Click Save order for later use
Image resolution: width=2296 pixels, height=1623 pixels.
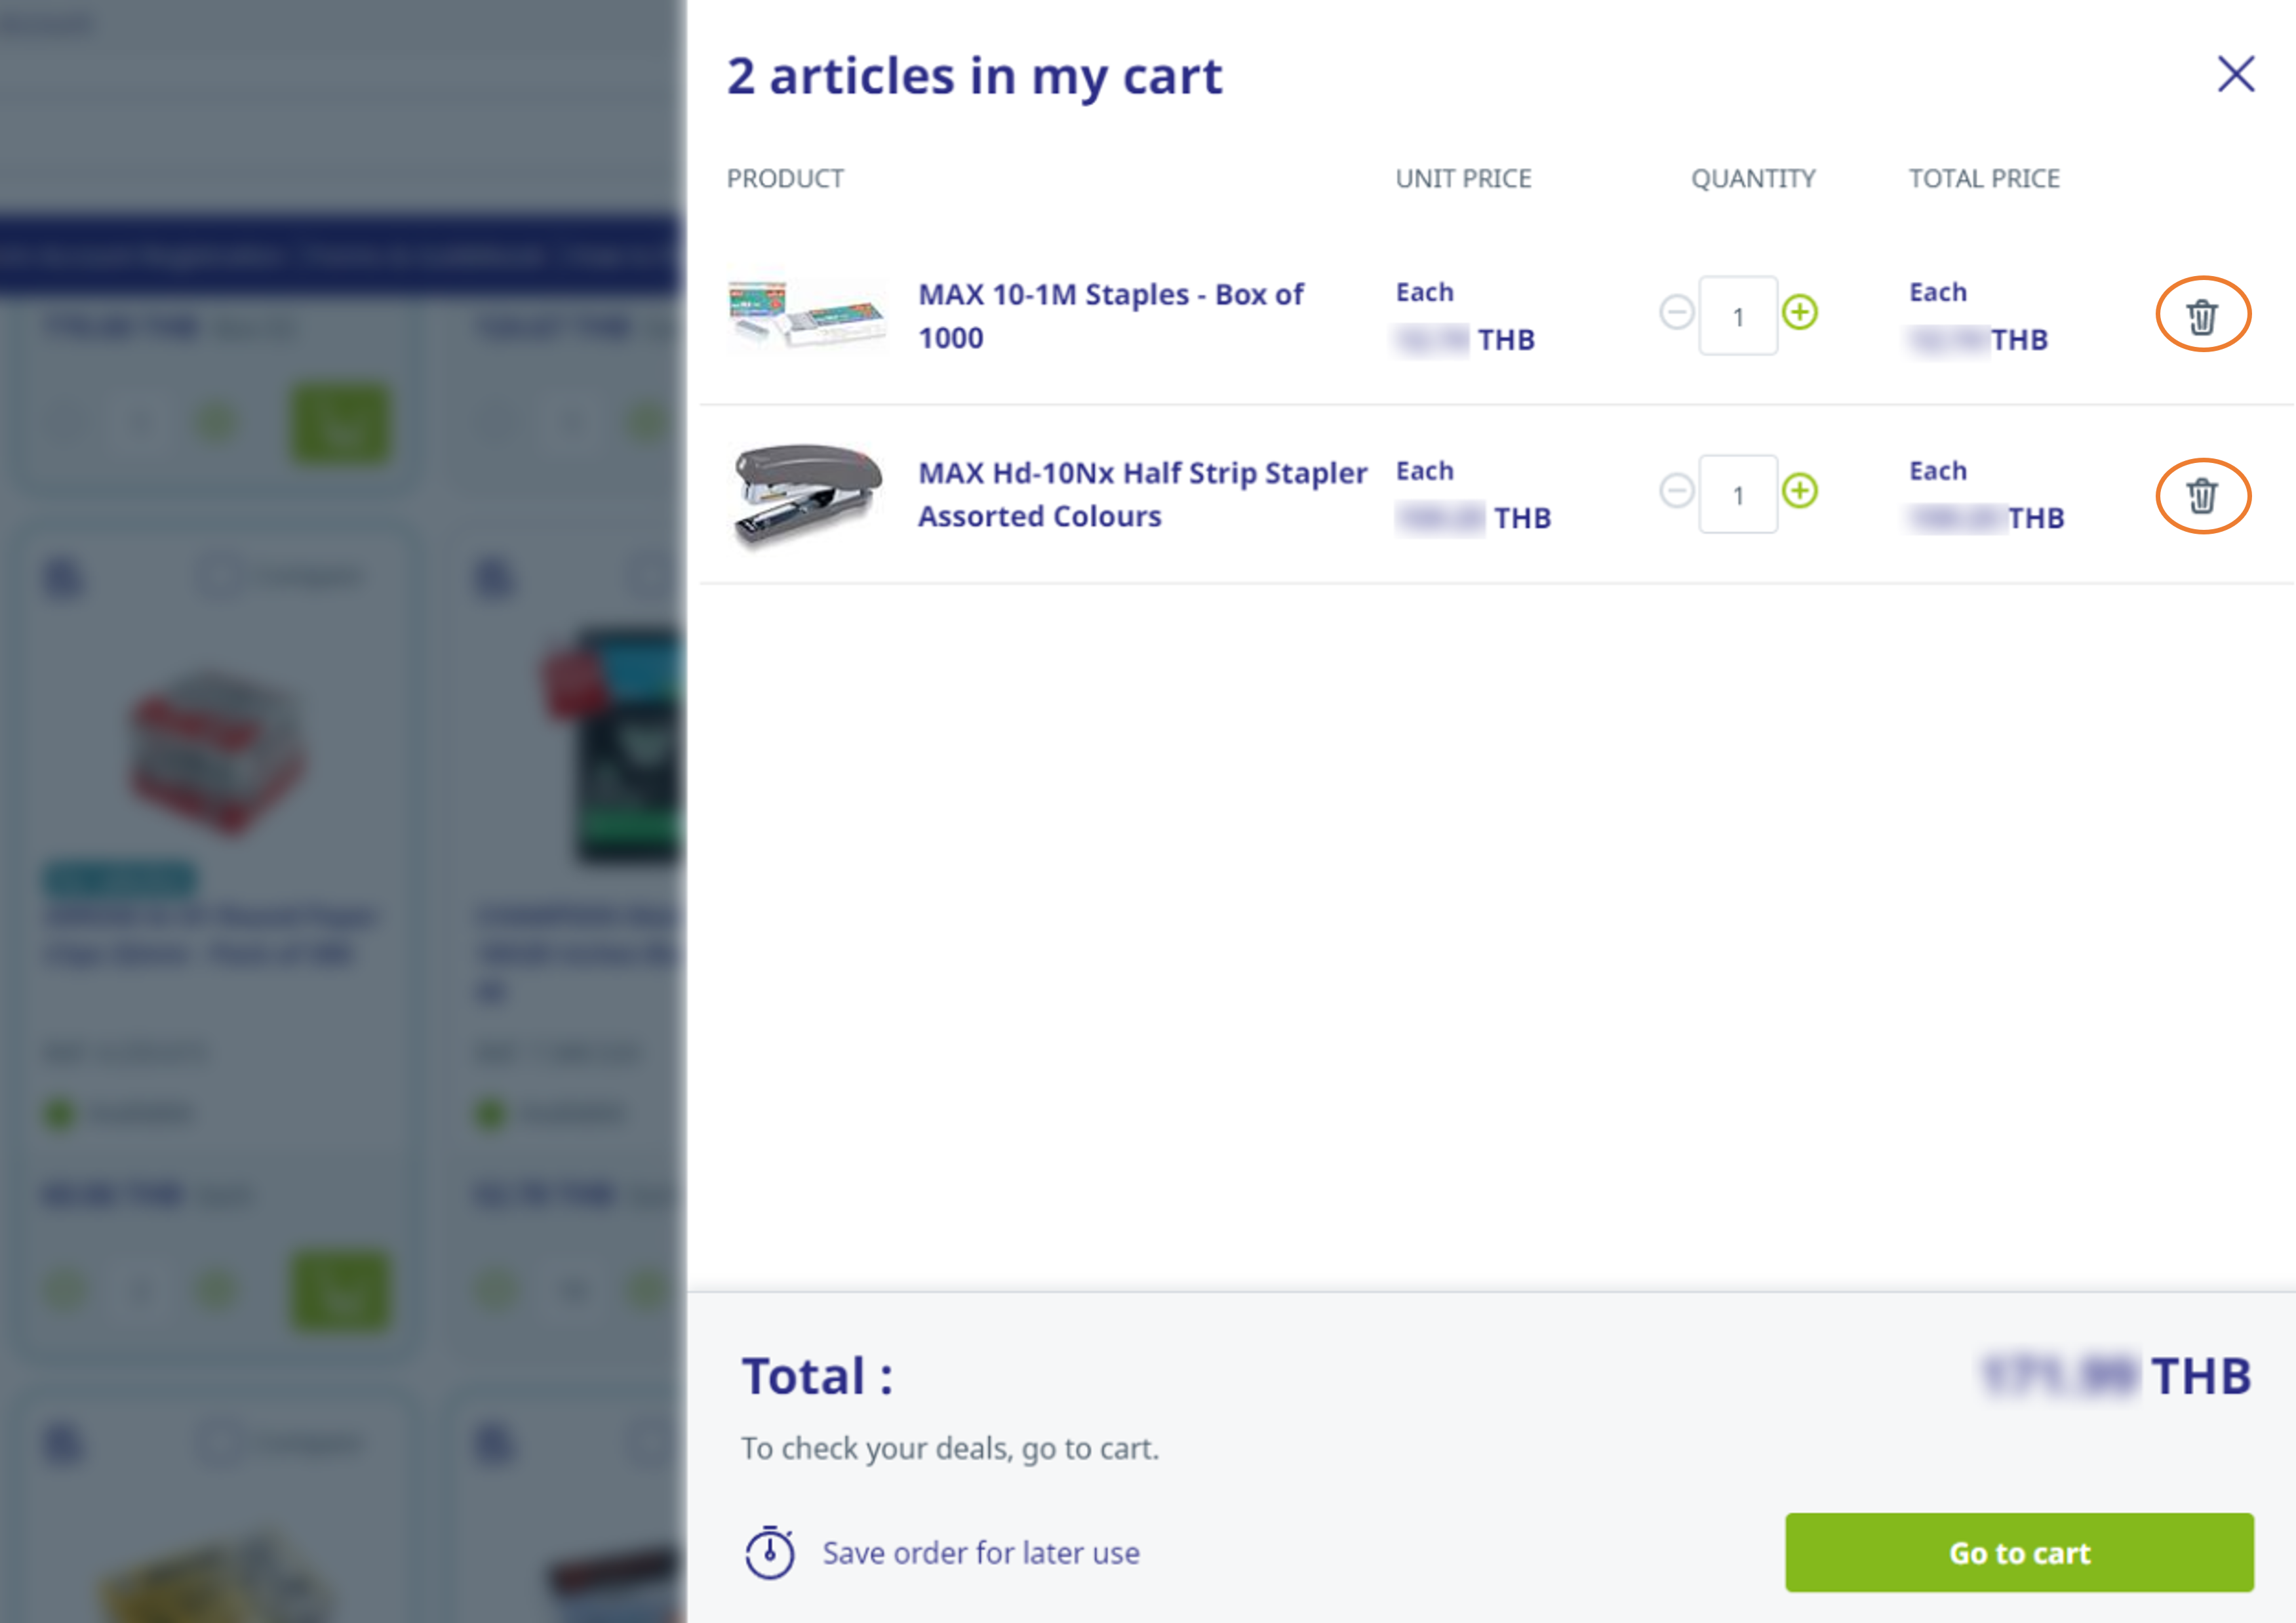[980, 1552]
